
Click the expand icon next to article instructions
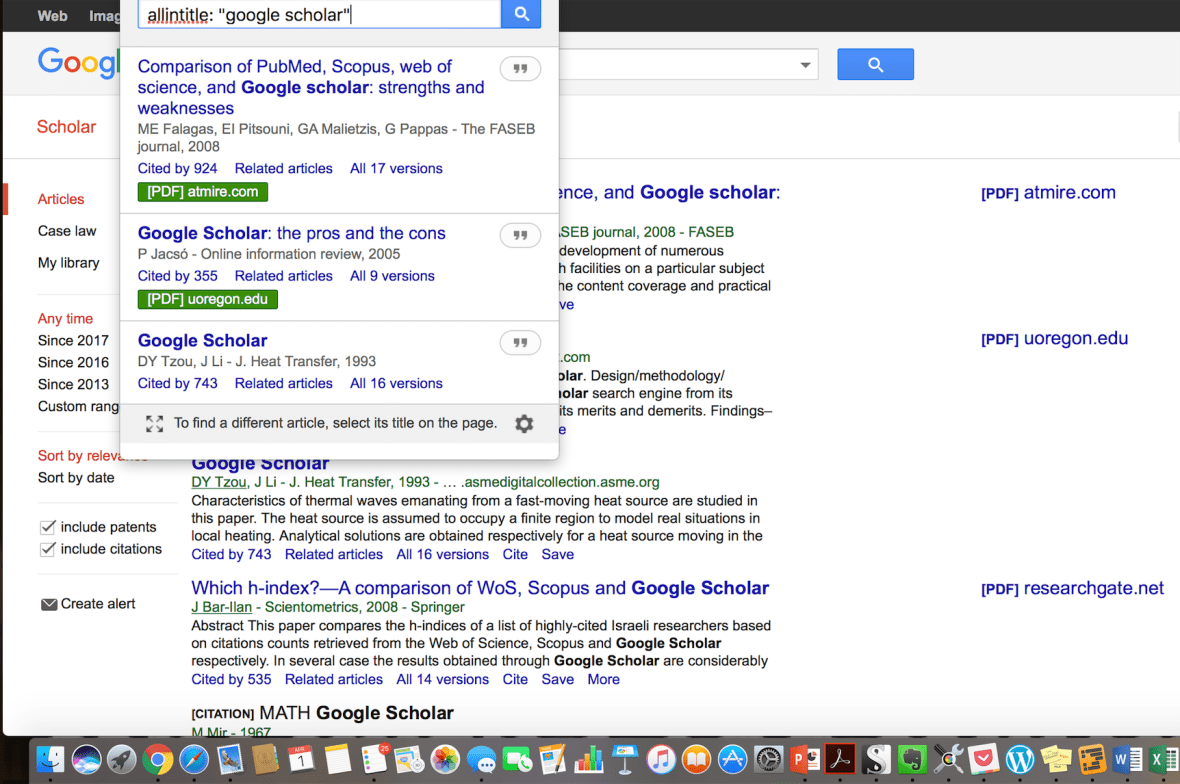click(155, 423)
